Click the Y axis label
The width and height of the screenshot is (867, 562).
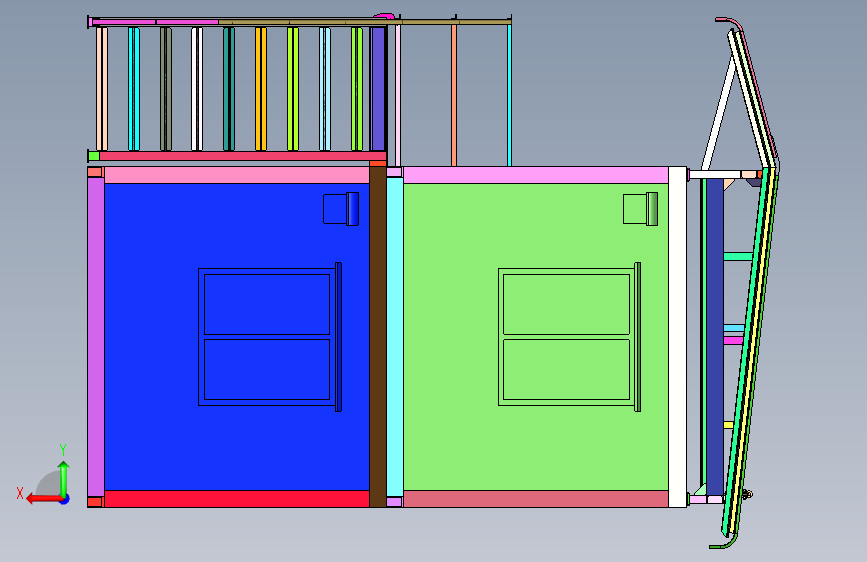click(63, 450)
